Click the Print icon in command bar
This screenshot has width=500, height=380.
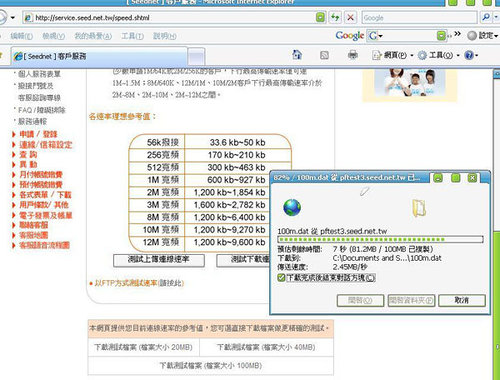353,55
